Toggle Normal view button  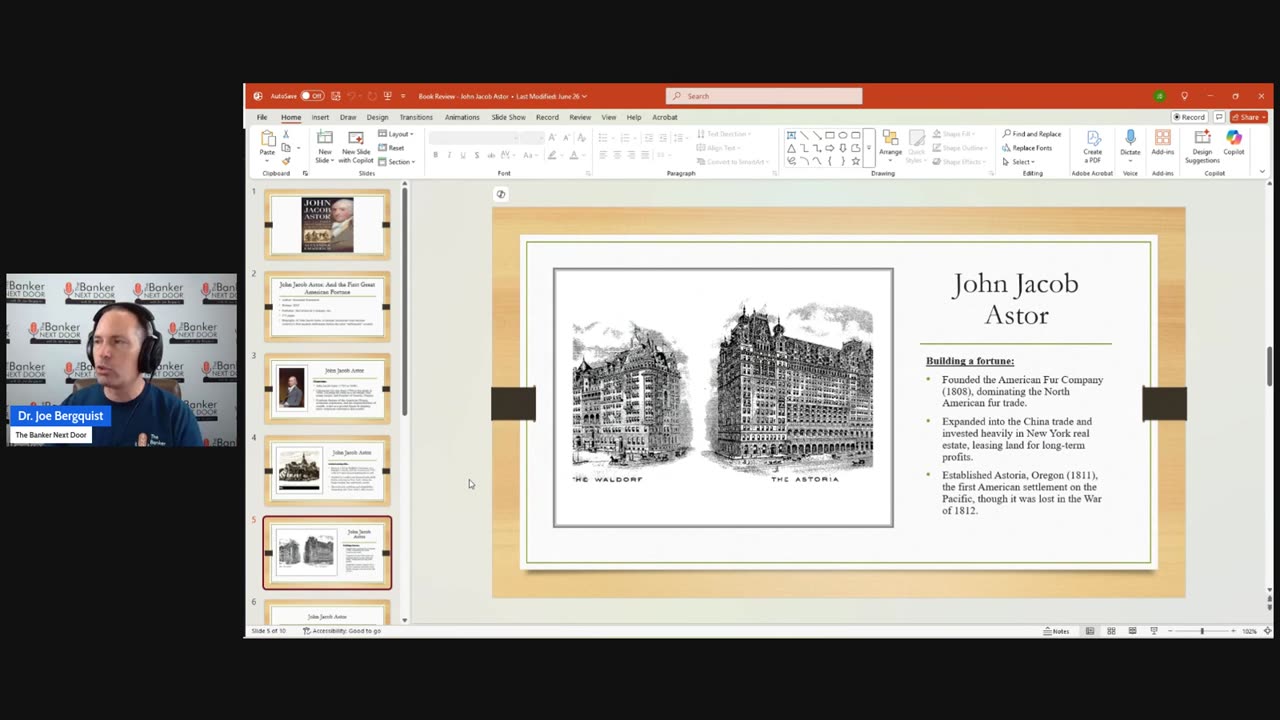pos(1090,631)
